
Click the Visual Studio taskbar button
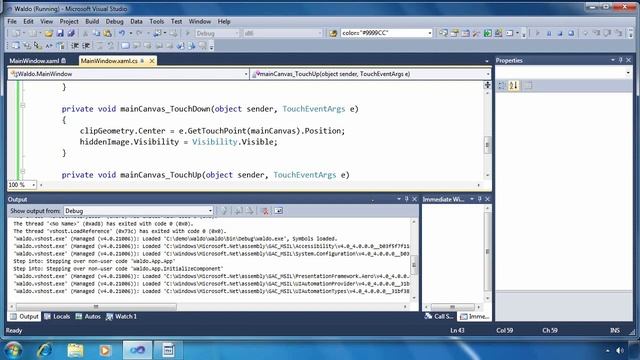pos(137,350)
